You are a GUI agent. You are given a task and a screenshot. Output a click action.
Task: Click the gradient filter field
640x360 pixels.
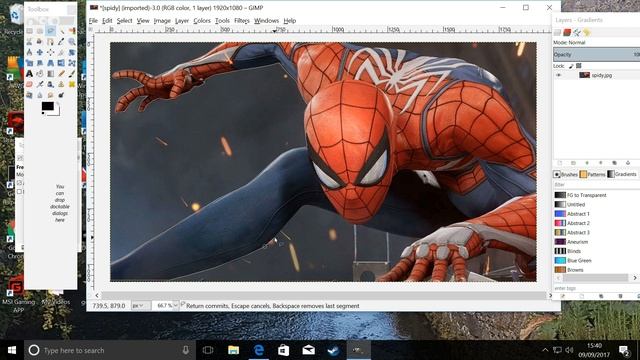596,185
